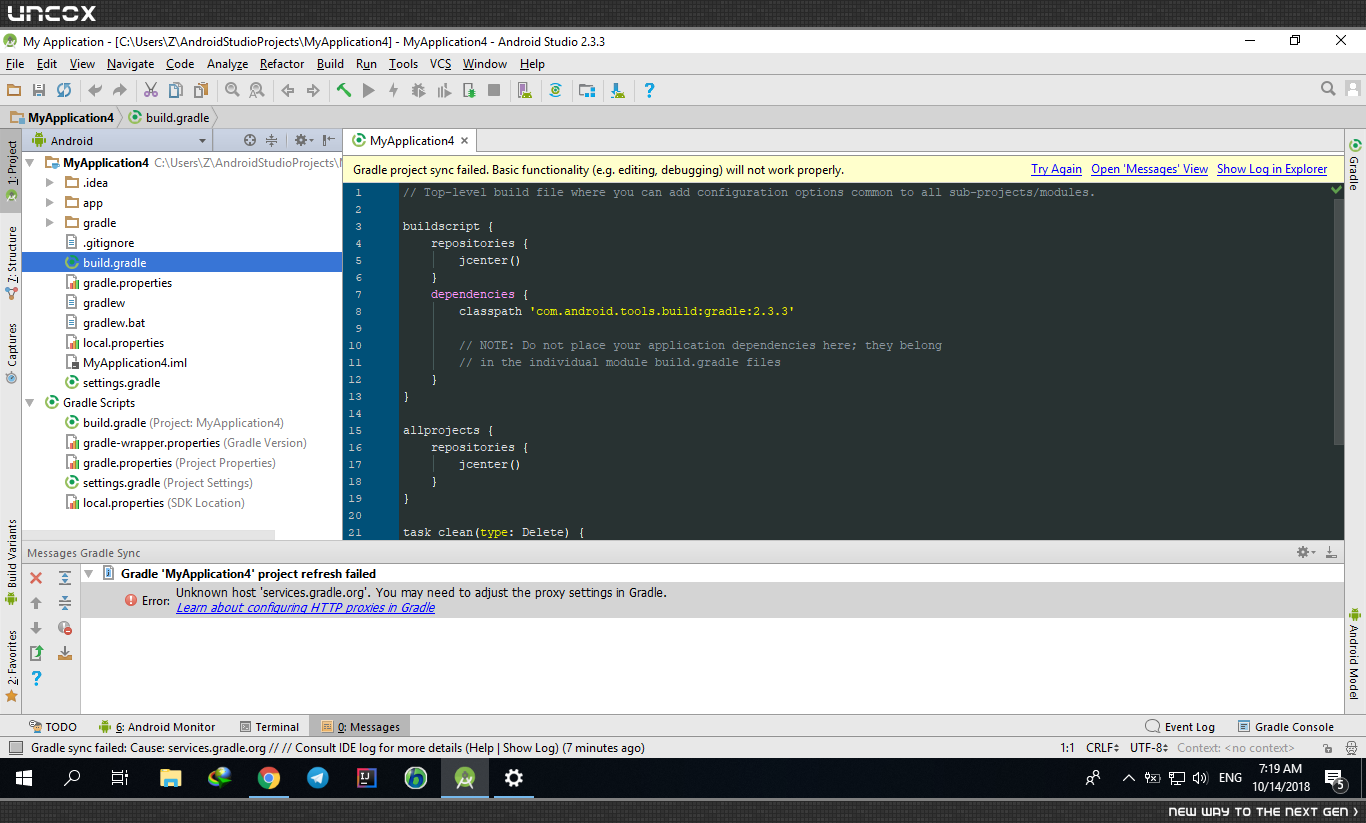Click the Save All toolbar icon

point(39,90)
